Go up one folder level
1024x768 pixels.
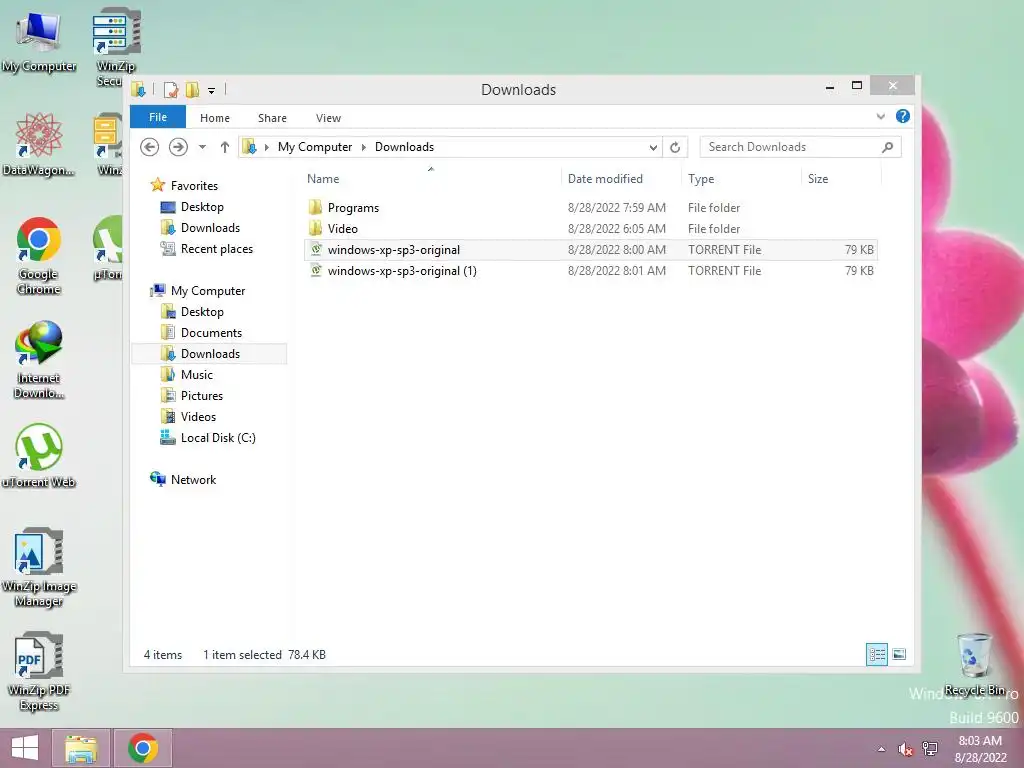[225, 147]
